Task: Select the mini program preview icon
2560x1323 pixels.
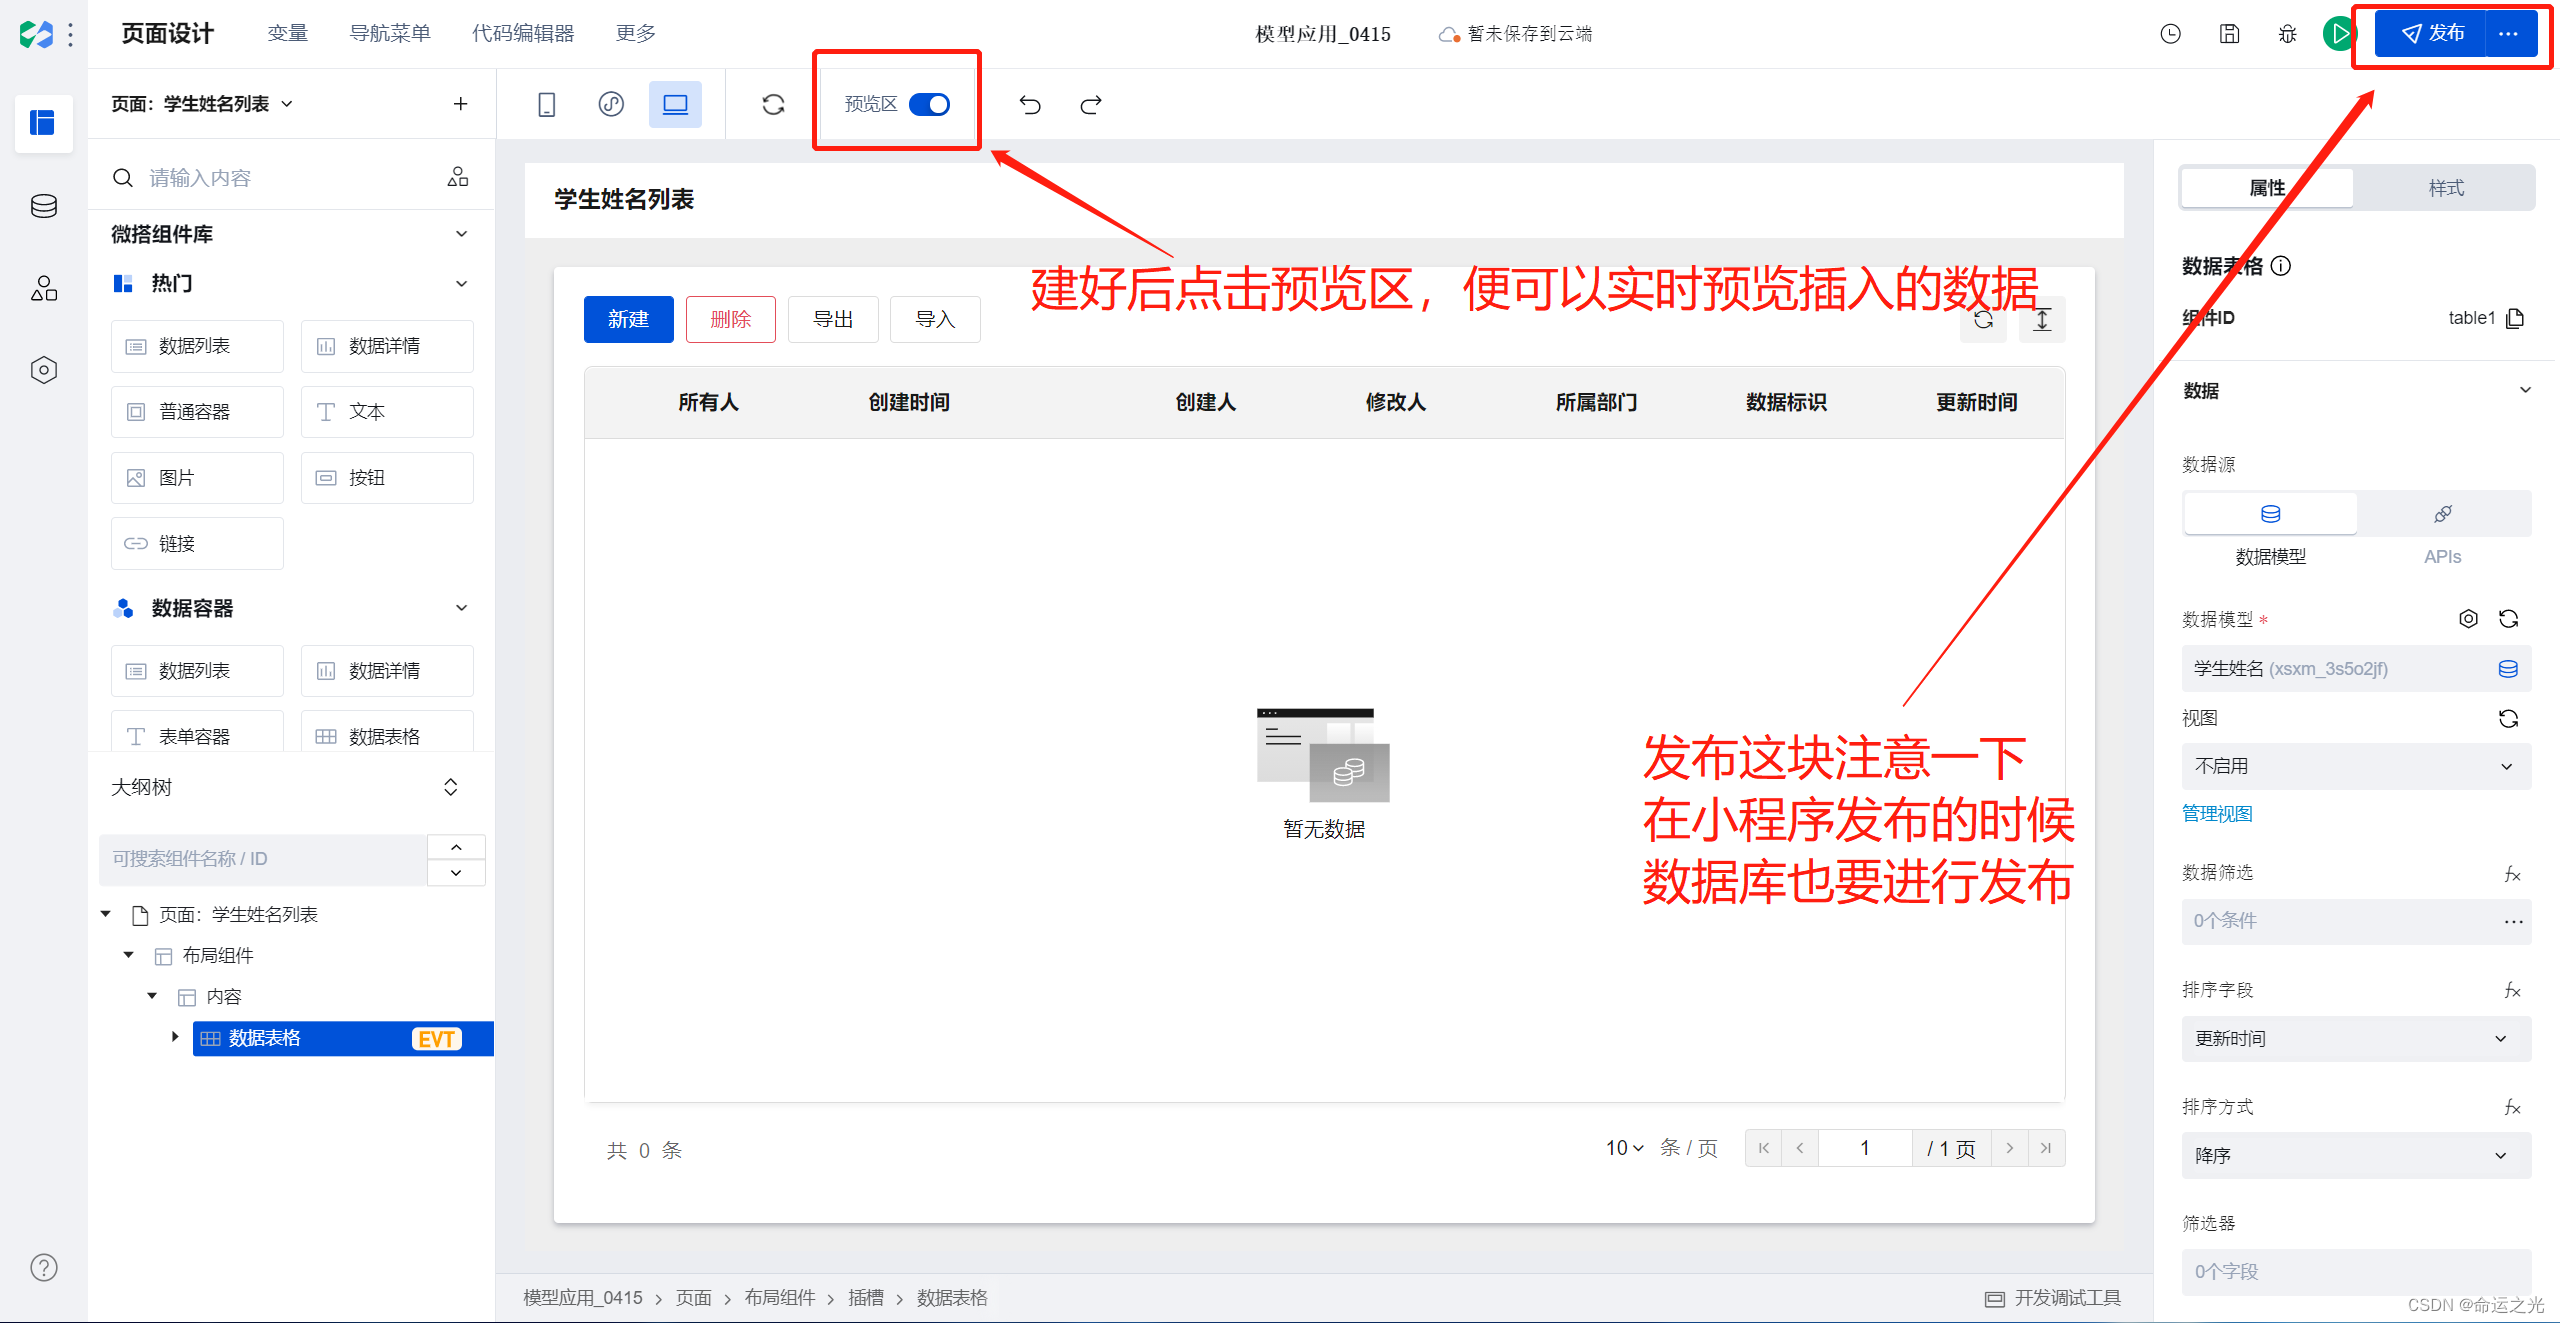Action: click(611, 104)
